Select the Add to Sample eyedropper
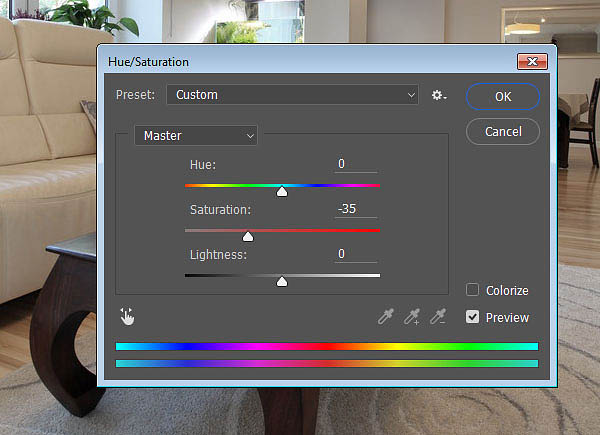 click(x=412, y=316)
